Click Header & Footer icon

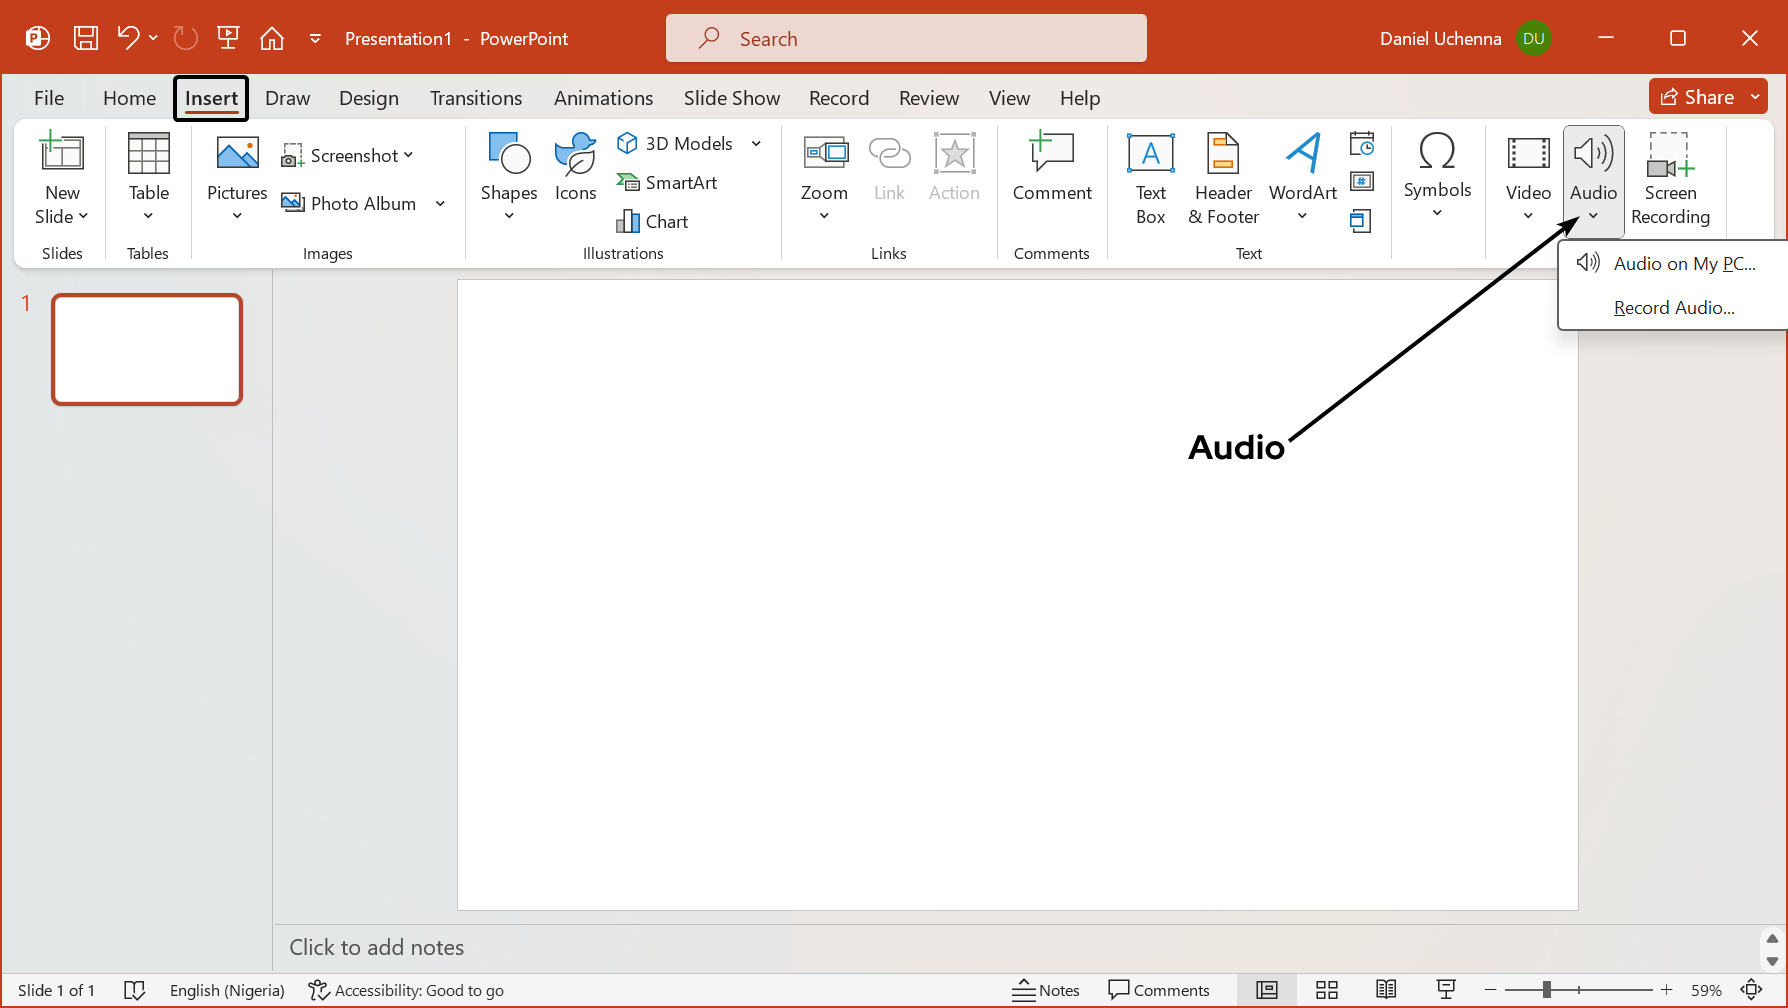[x=1222, y=155]
